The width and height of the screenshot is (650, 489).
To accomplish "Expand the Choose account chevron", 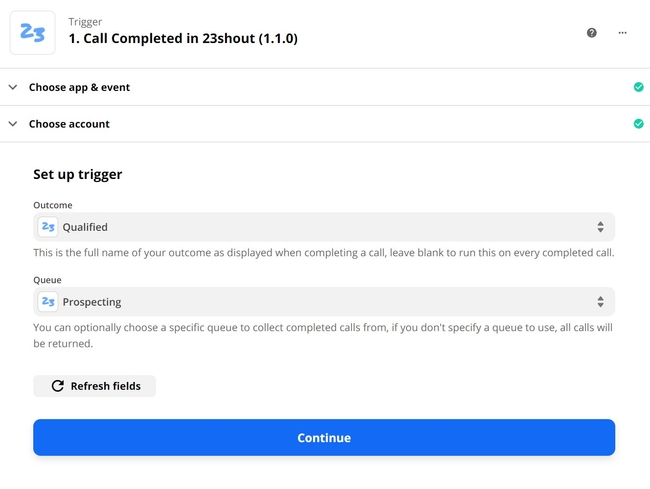I will [x=13, y=123].
